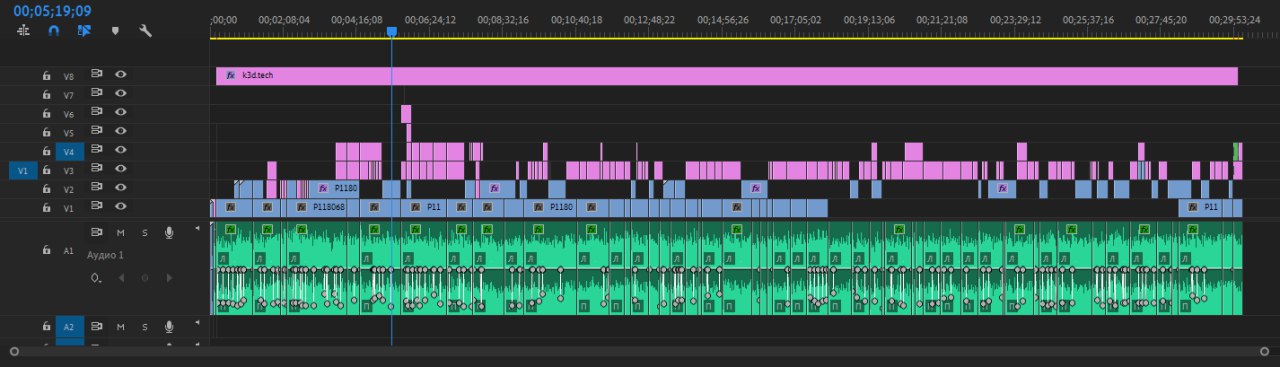This screenshot has width=1280, height=367.
Task: Hide track V6 output with eye
Action: (121, 112)
